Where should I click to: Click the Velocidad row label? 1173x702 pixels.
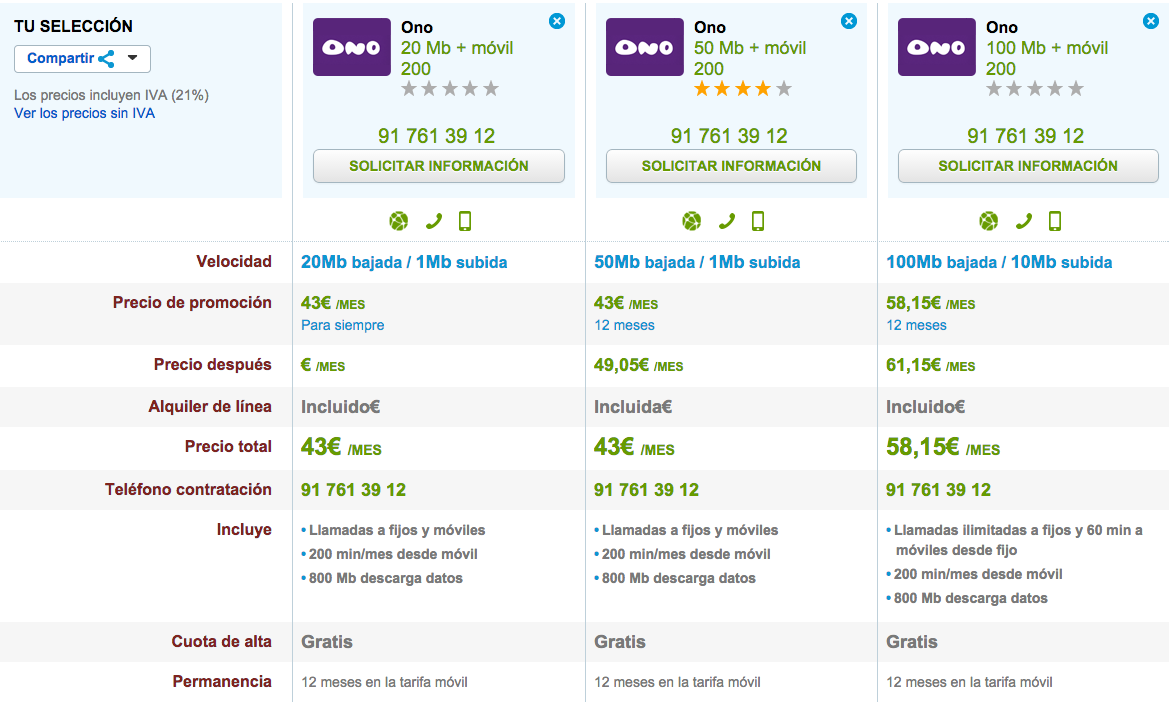(233, 262)
